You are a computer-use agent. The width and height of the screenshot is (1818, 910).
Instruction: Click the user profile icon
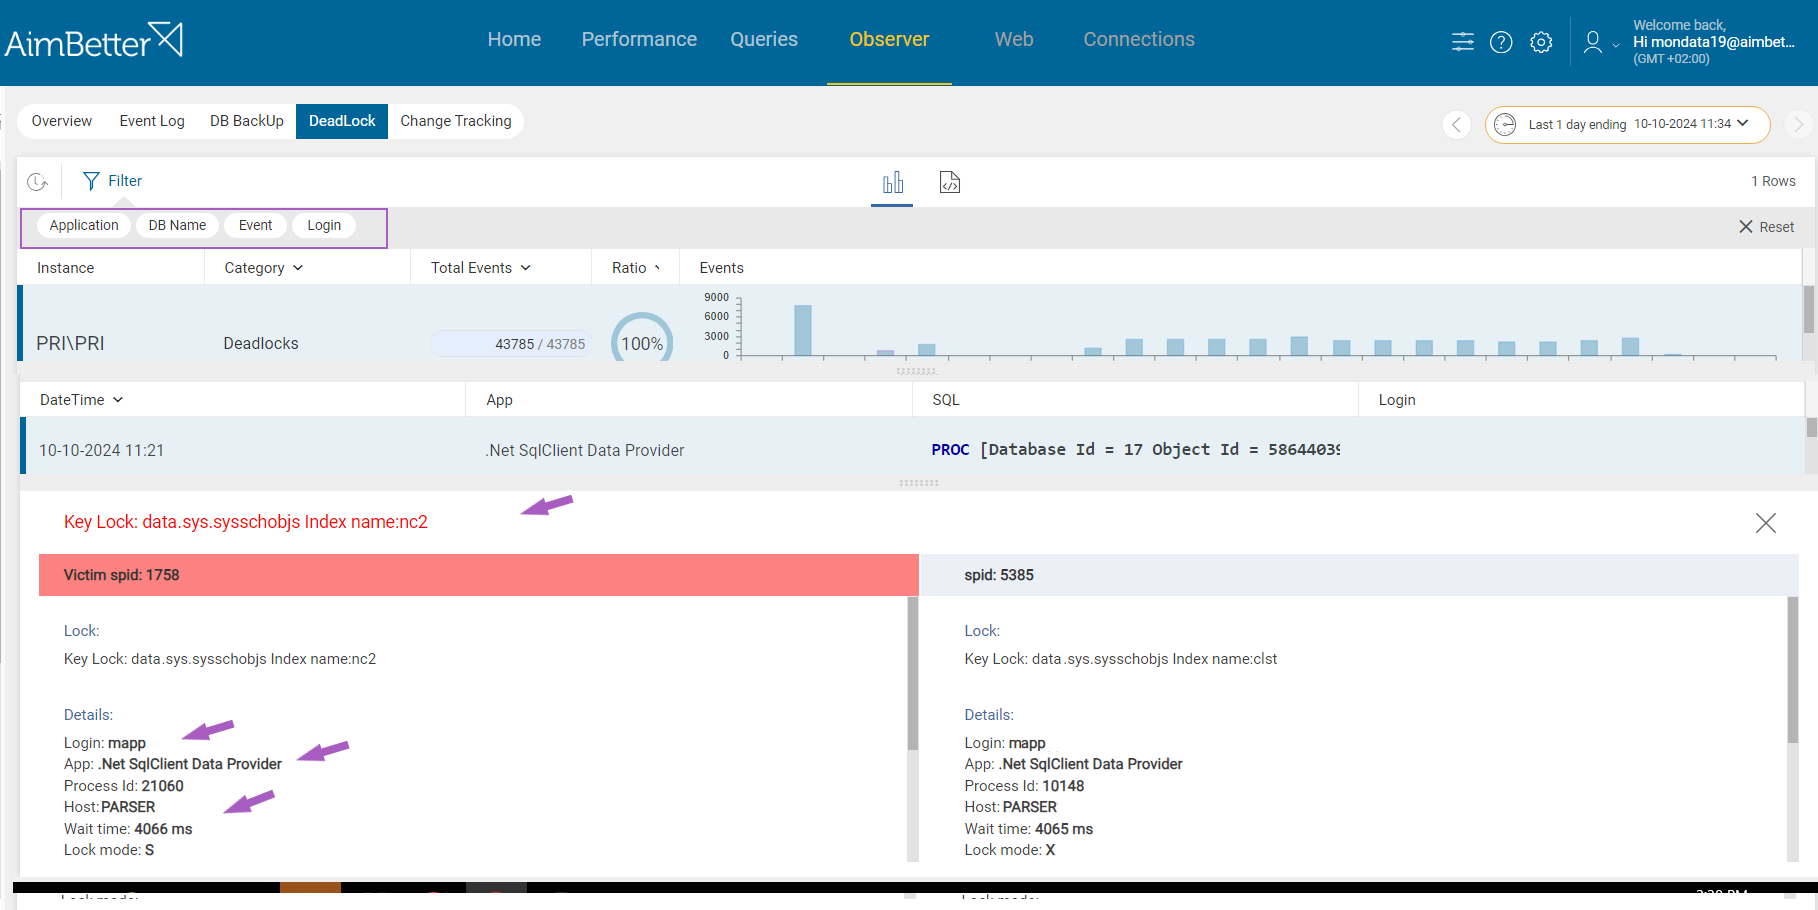point(1593,42)
